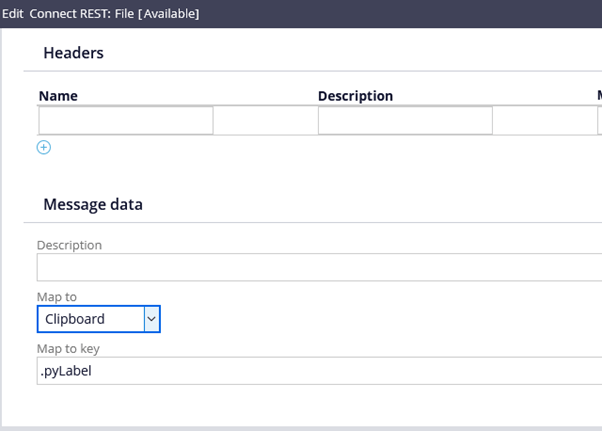This screenshot has height=431, width=602.
Task: Click the cut-off input in the third column
Action: (599, 121)
